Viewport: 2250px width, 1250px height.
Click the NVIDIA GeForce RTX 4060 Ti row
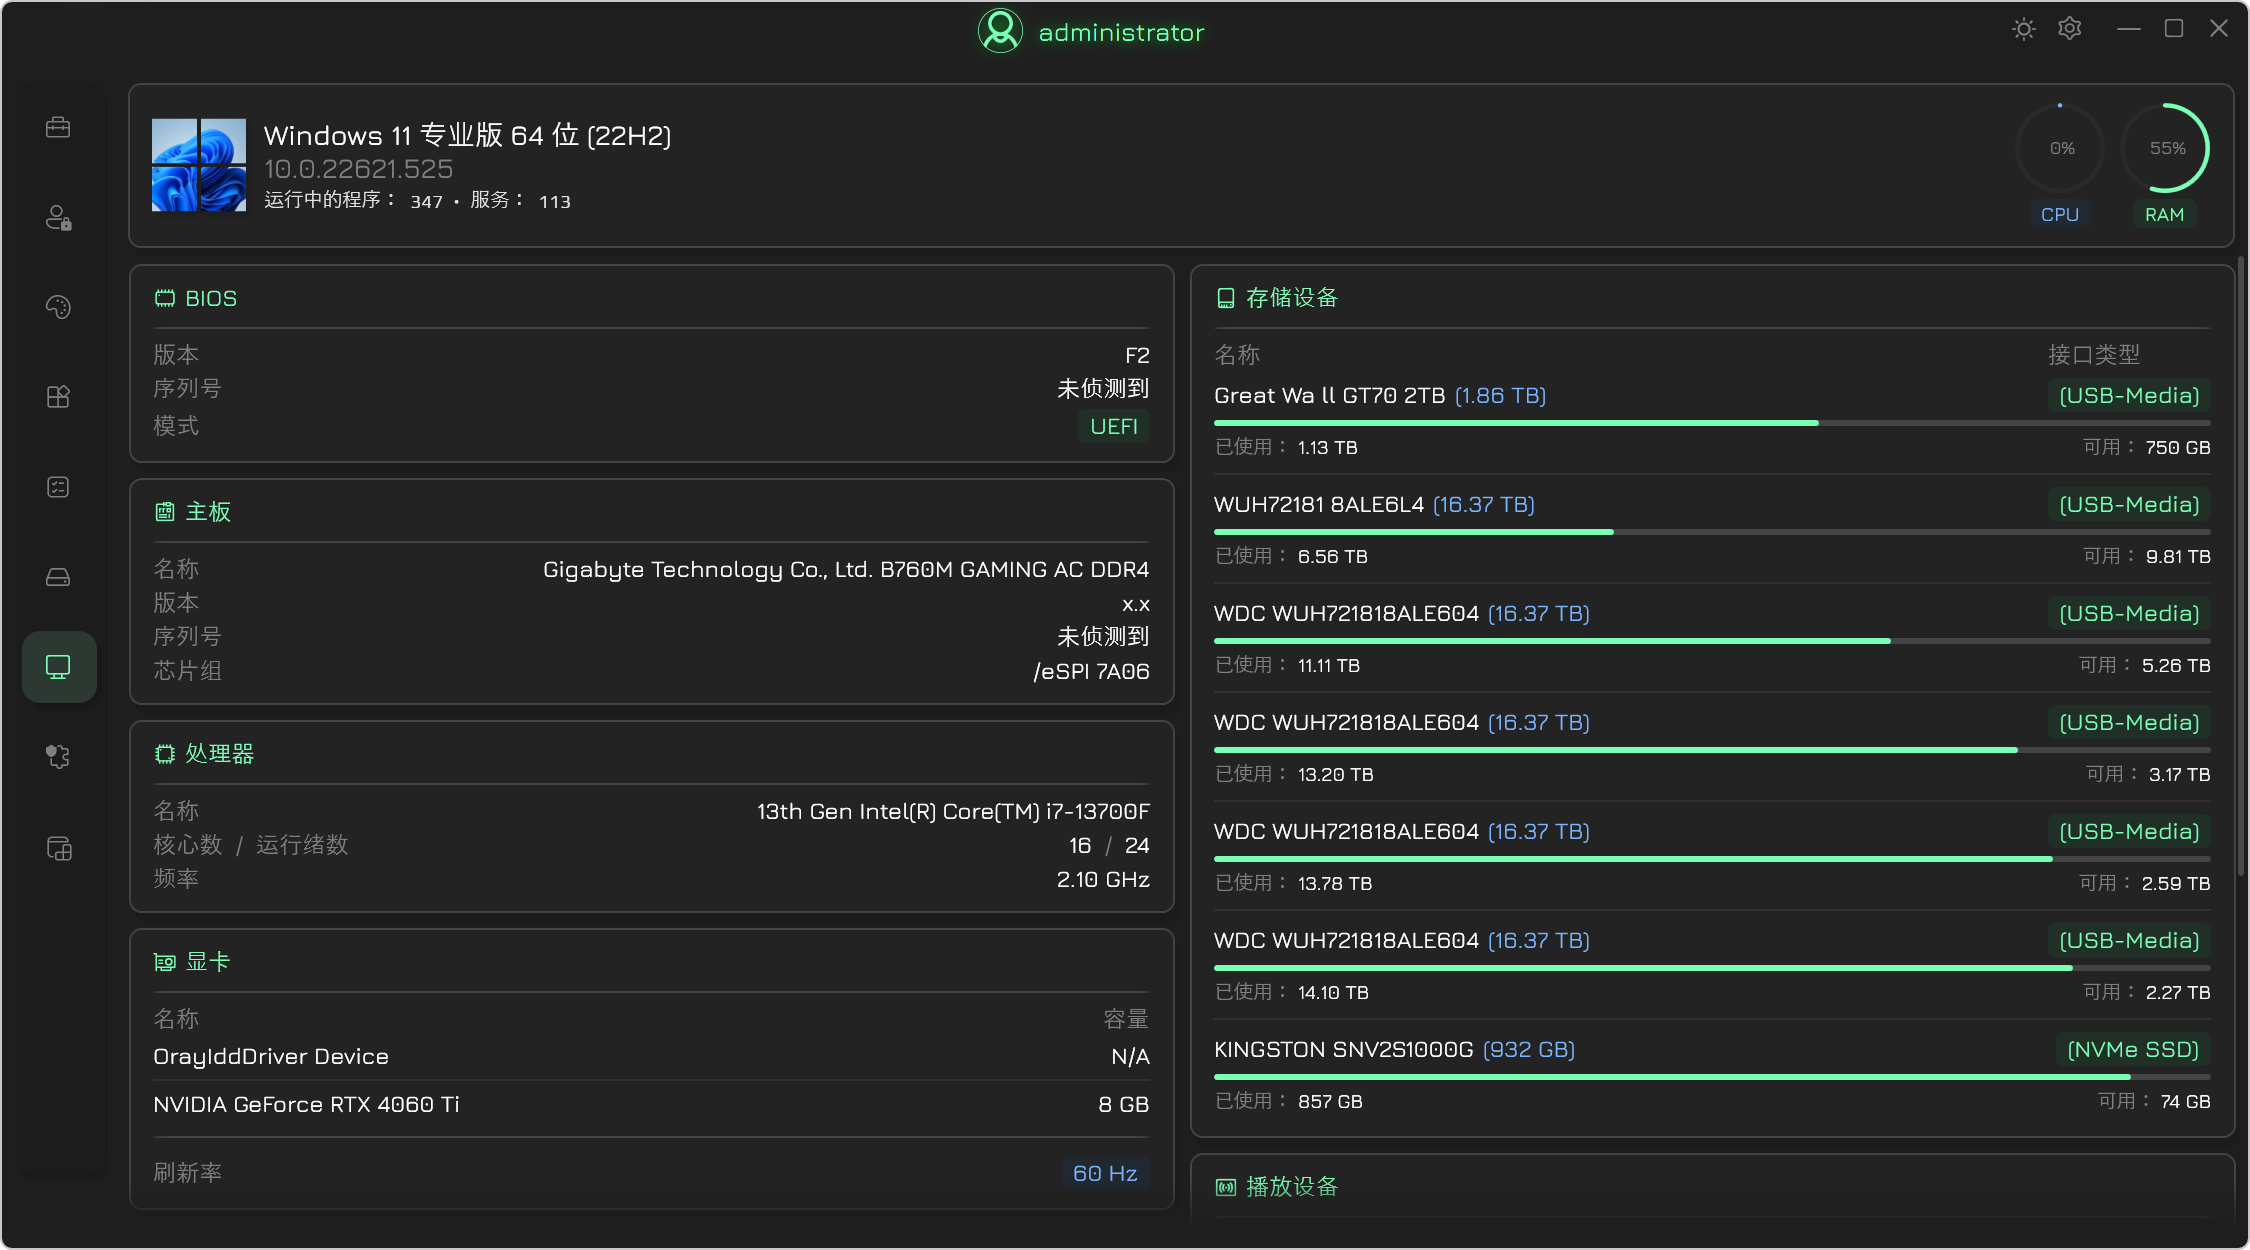[651, 1104]
